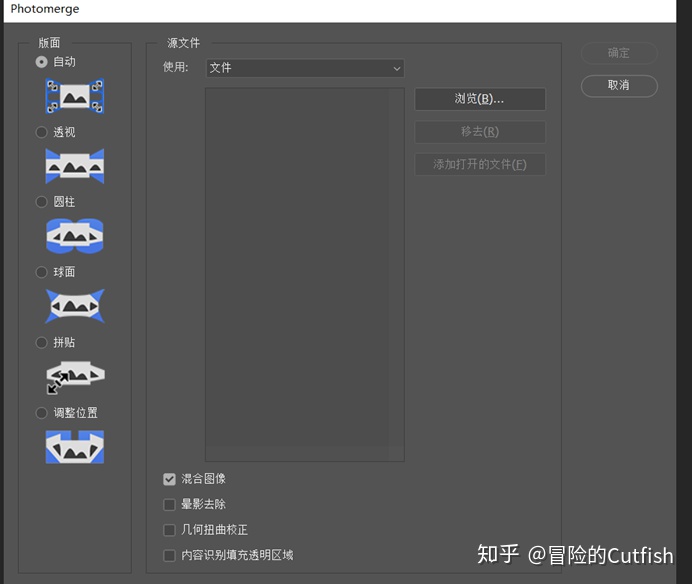Click the 确定 button
Screen dimensions: 692x584
(619, 53)
